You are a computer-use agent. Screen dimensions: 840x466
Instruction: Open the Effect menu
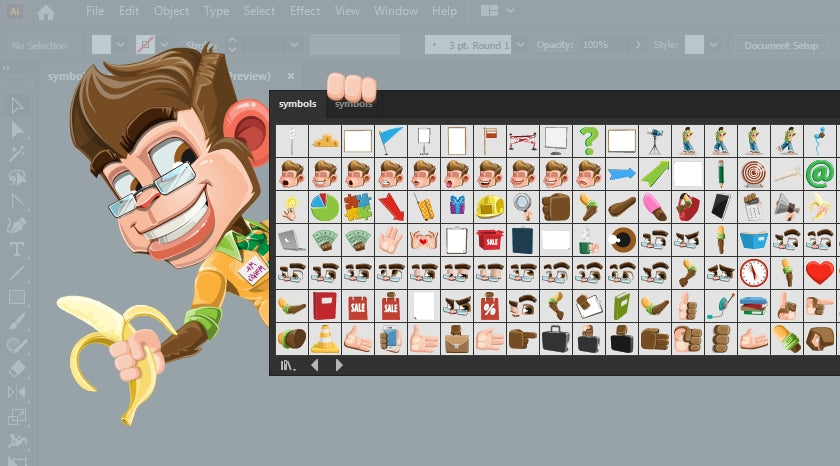305,11
